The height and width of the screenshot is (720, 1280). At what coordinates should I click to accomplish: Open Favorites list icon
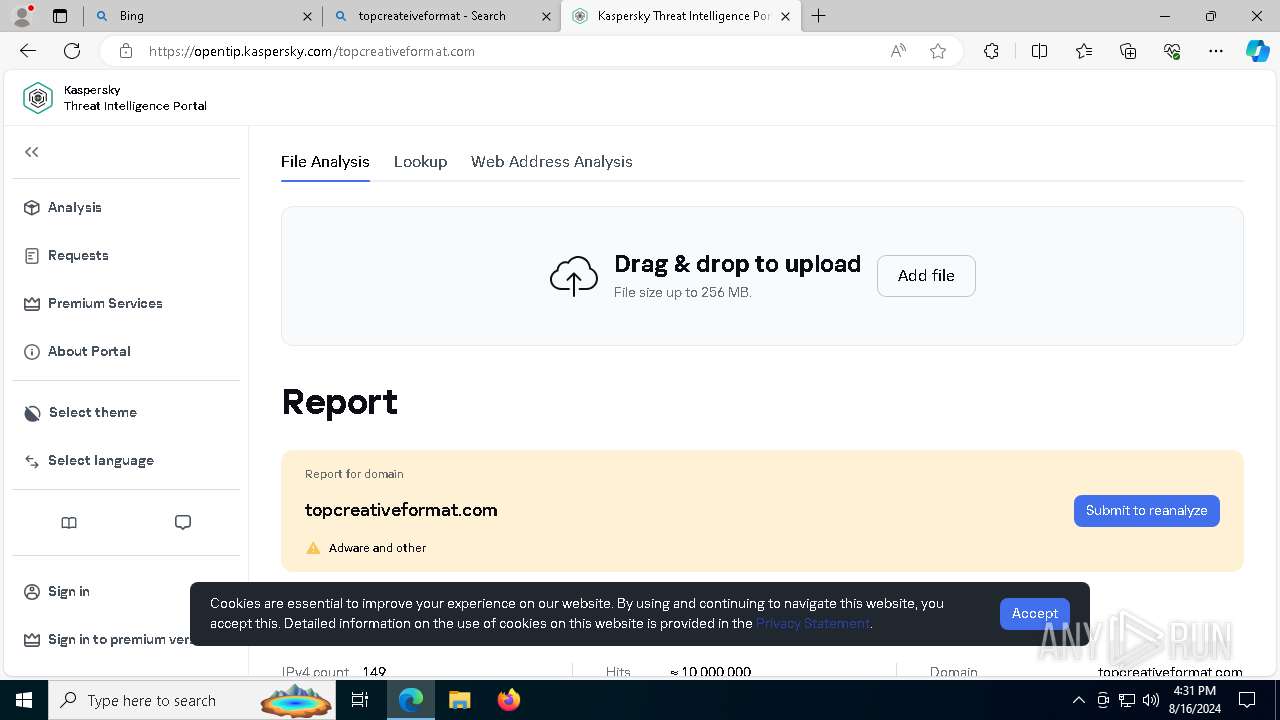point(1084,51)
